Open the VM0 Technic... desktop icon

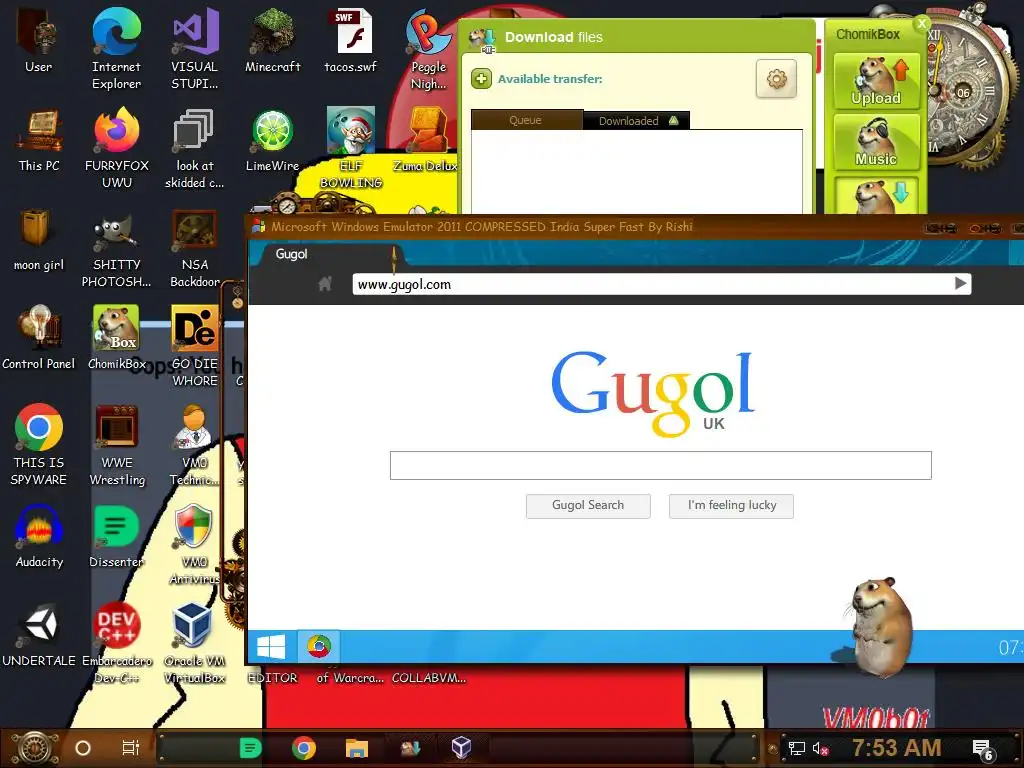click(195, 444)
